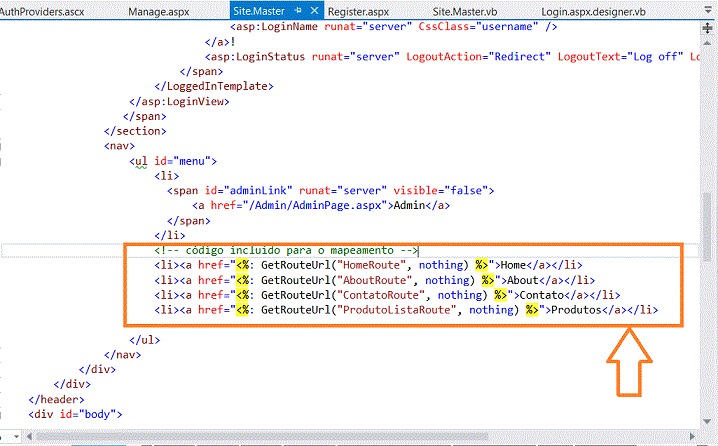Open the Register.aspx tab
Image resolution: width=718 pixels, height=446 pixels.
[x=358, y=12]
